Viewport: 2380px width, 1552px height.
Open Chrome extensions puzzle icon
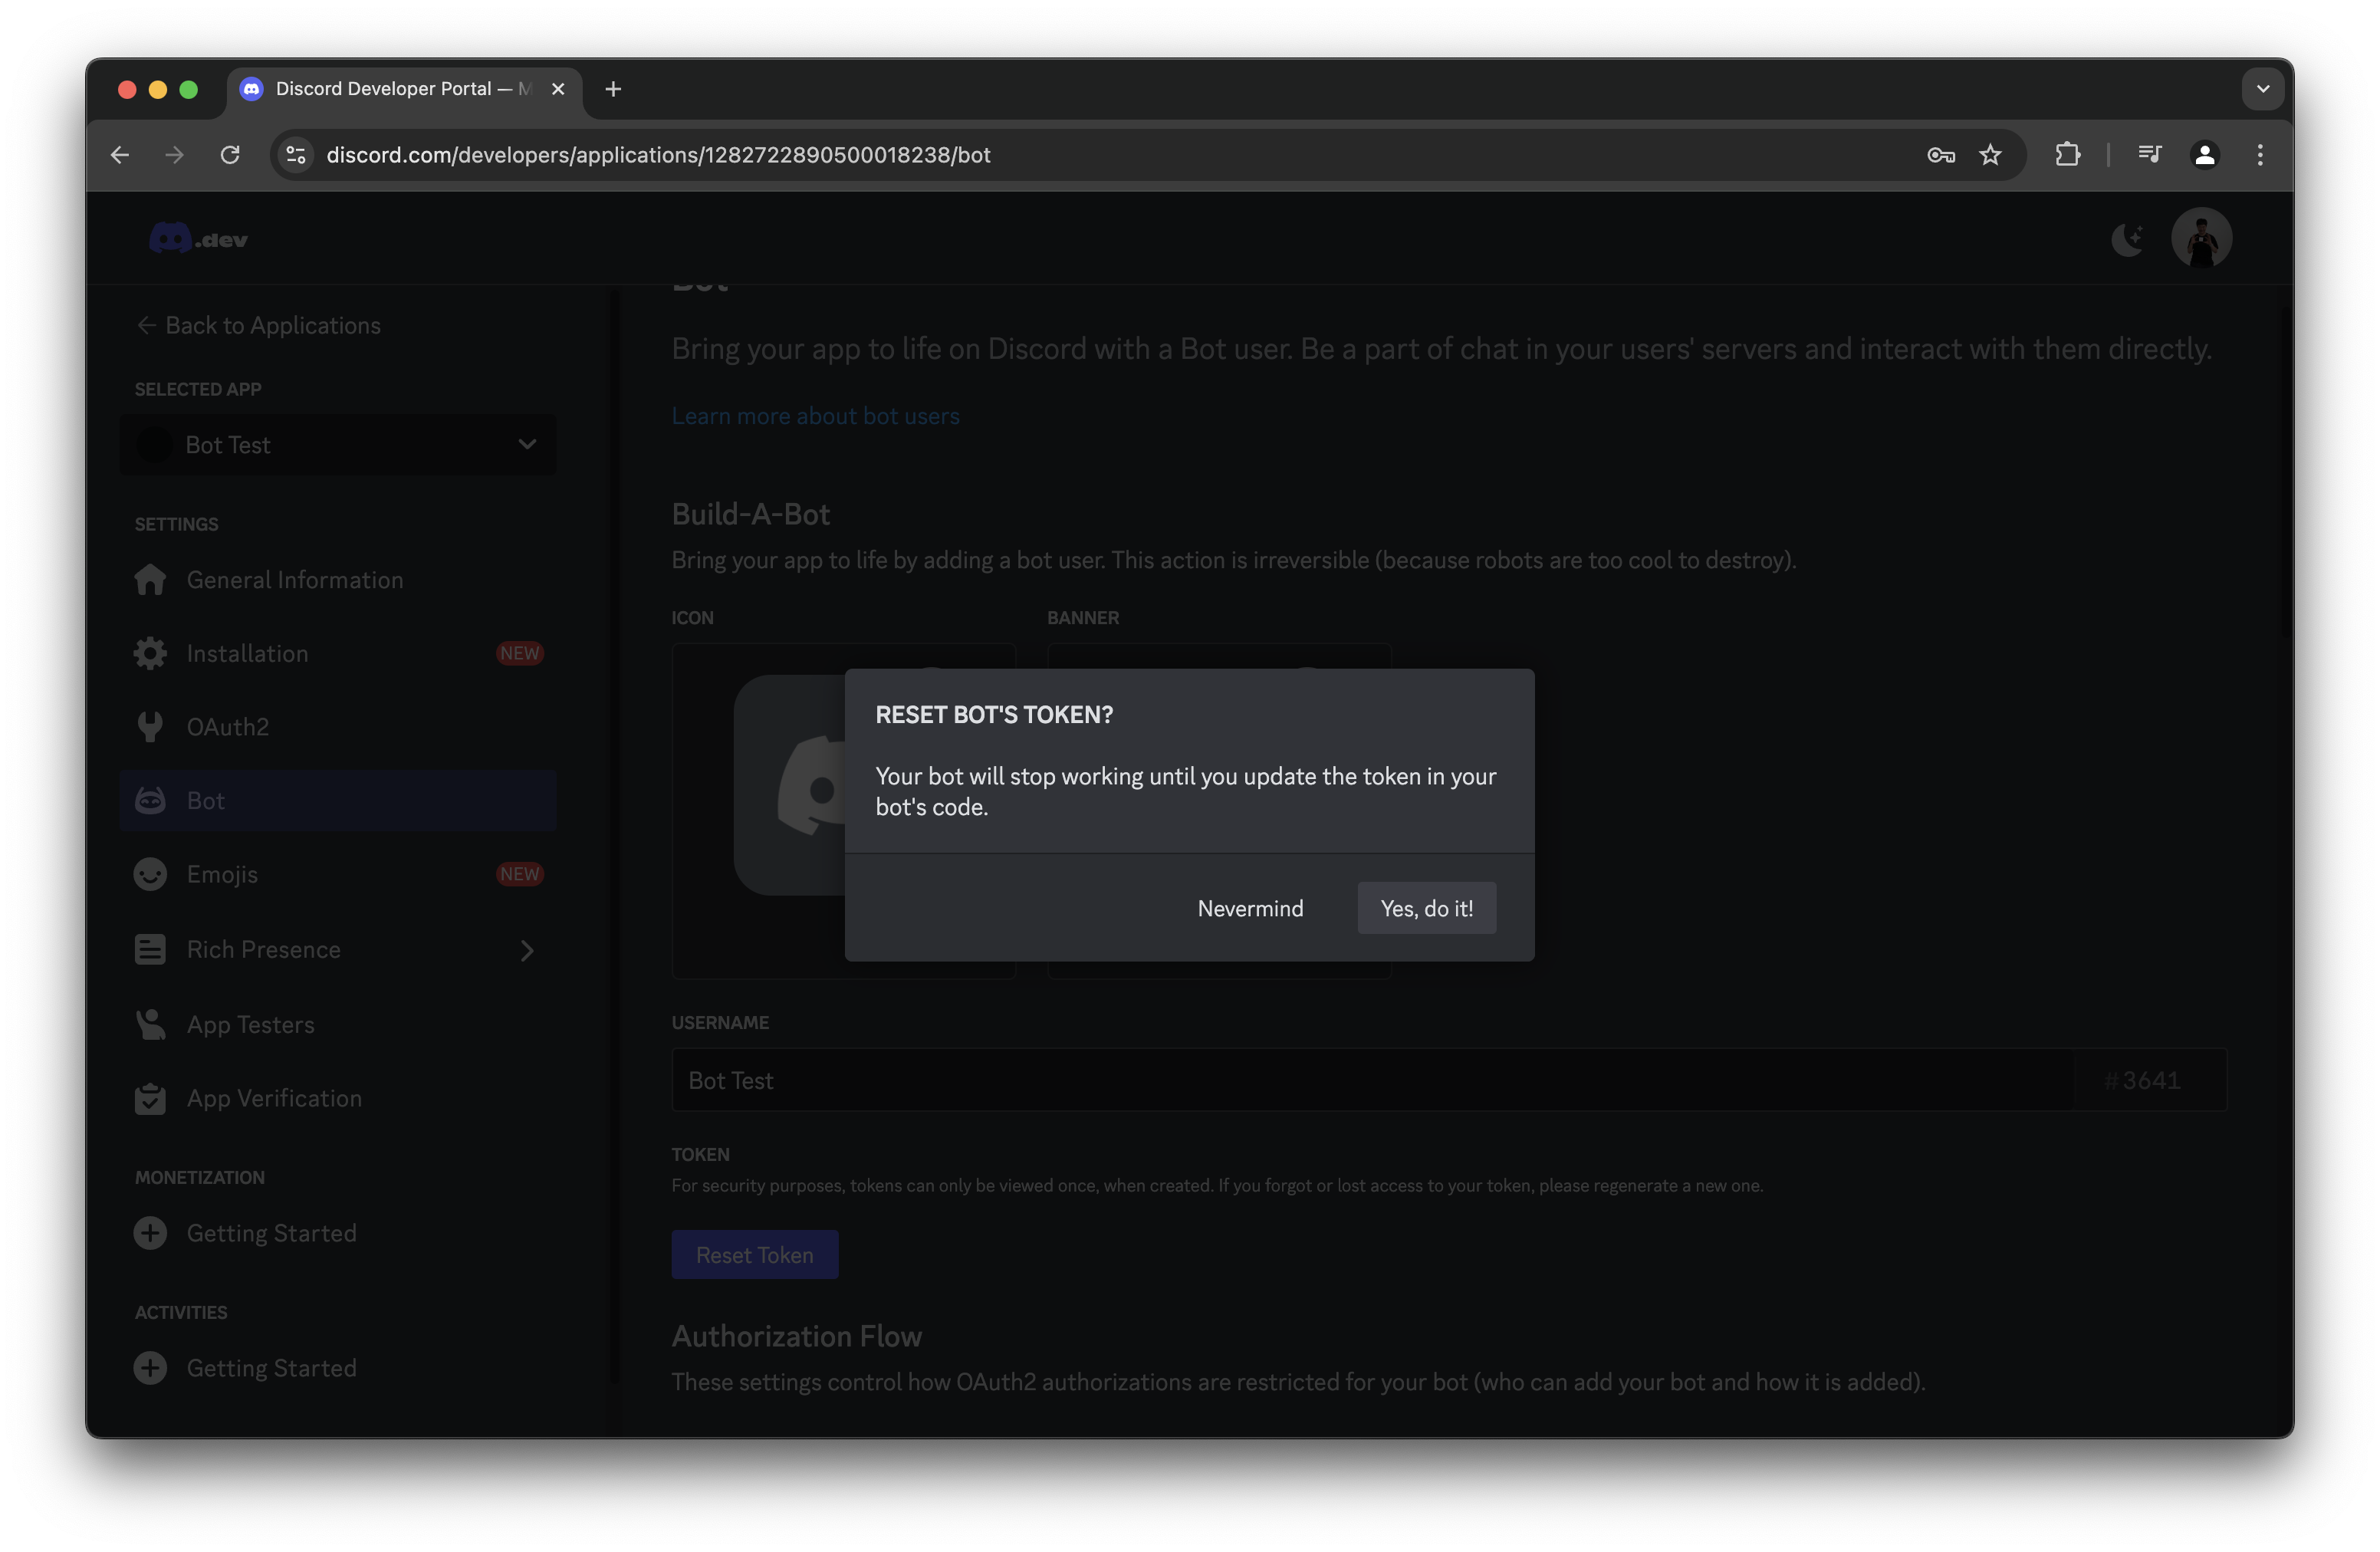click(2067, 155)
